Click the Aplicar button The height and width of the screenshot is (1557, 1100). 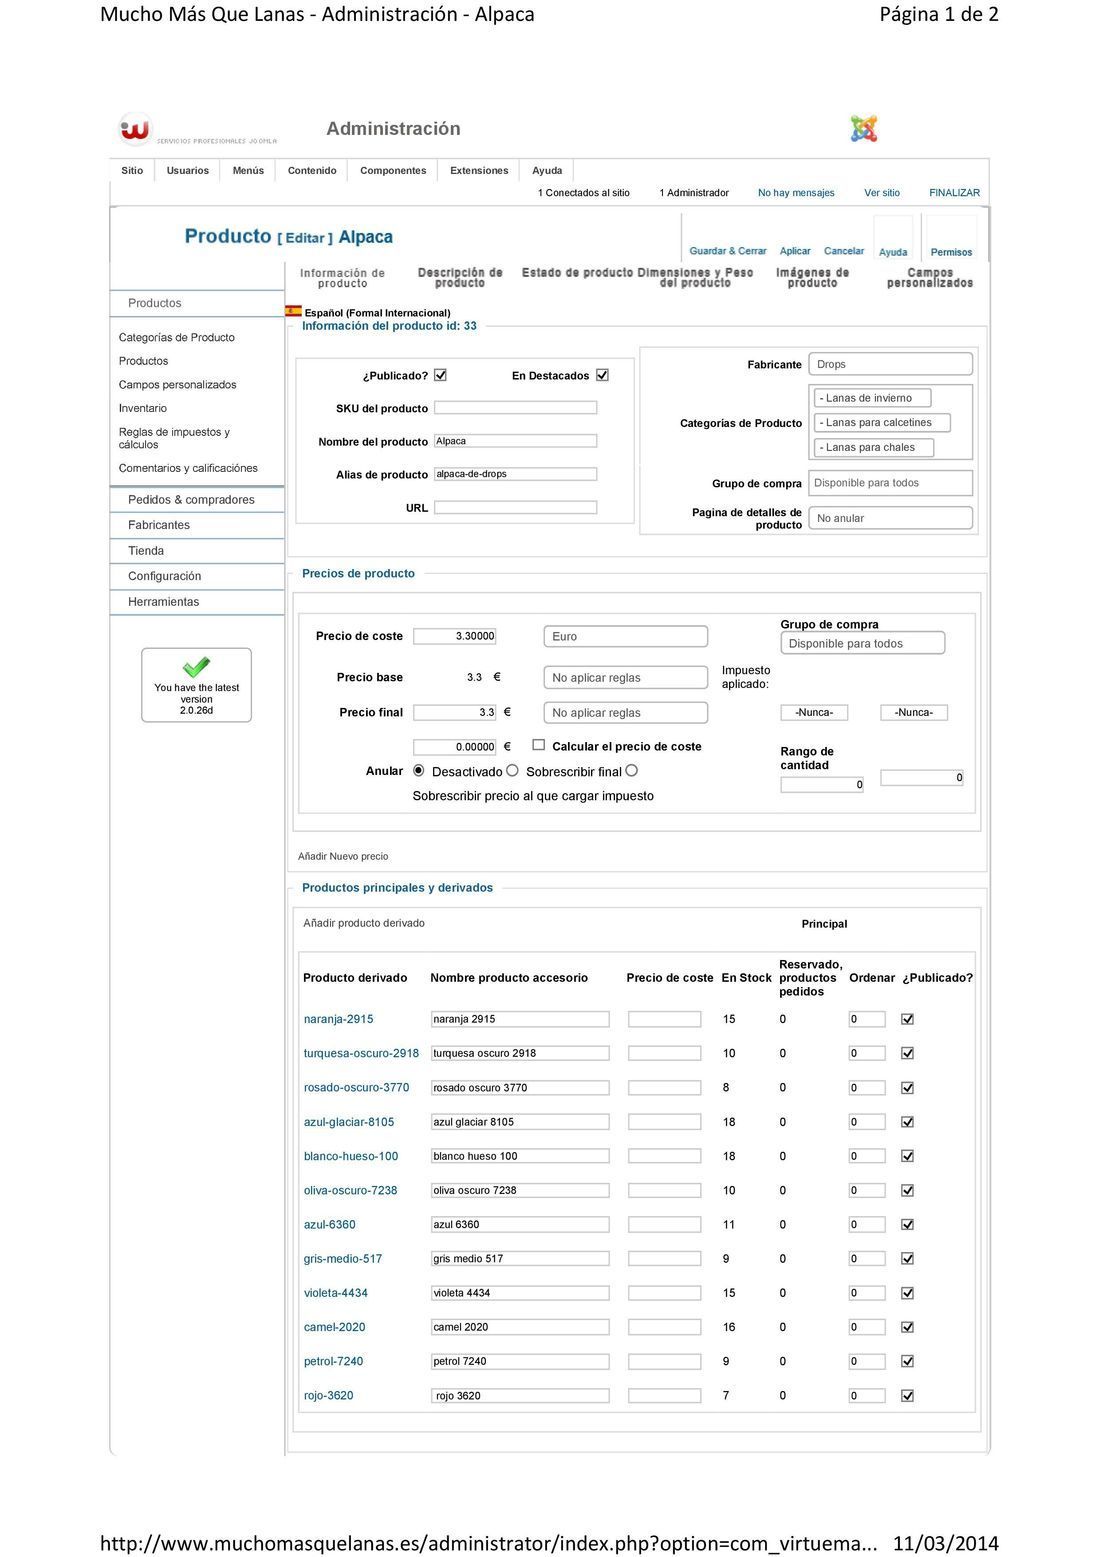pos(795,251)
